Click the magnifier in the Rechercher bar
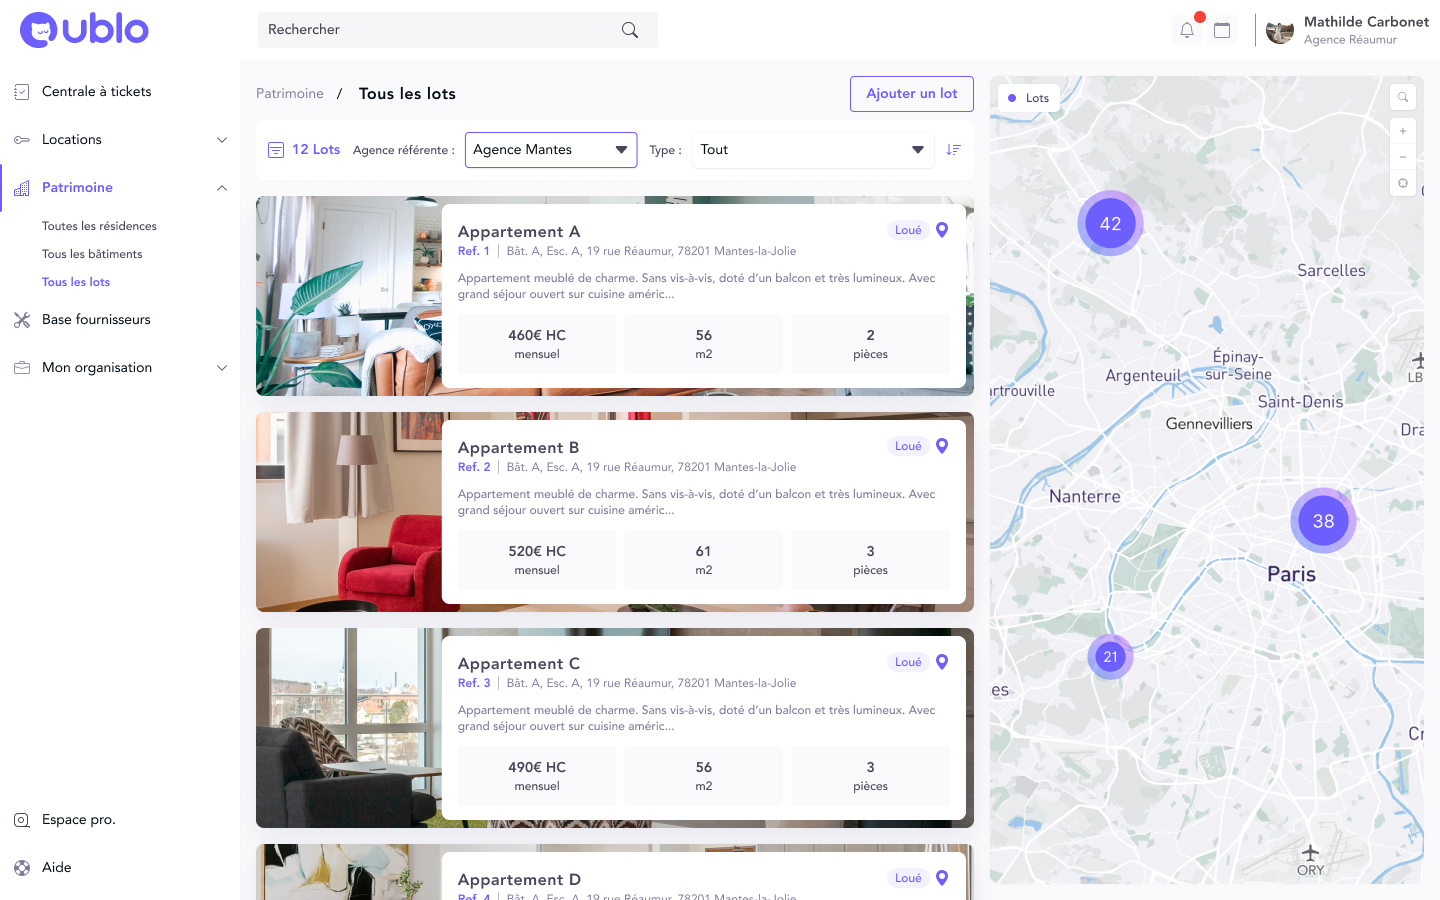The width and height of the screenshot is (1440, 900). point(629,30)
